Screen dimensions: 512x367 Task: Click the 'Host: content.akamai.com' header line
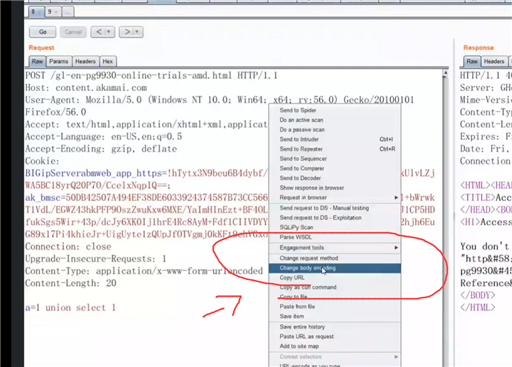(x=86, y=88)
